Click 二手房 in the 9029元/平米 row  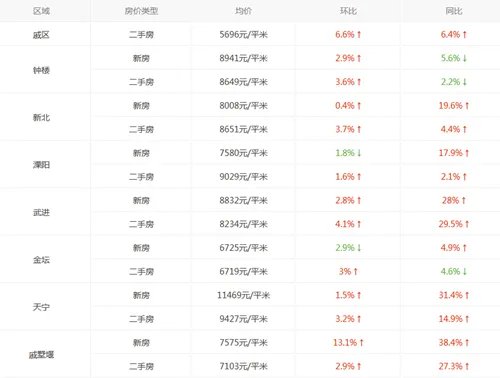141,176
